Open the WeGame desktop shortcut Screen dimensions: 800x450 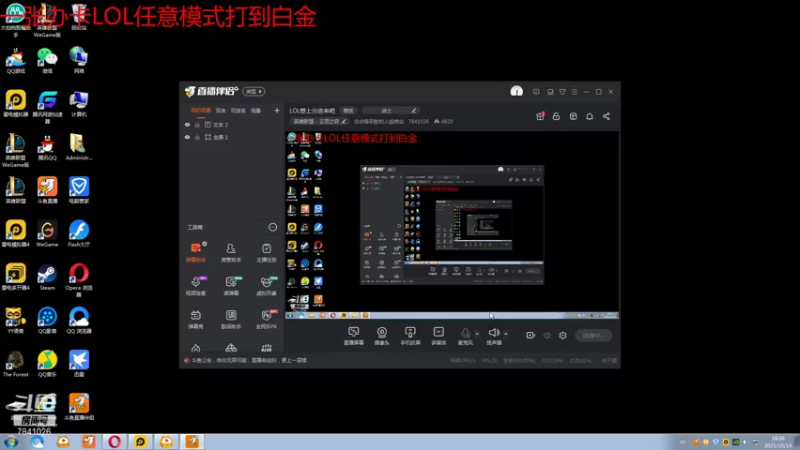pyautogui.click(x=47, y=234)
